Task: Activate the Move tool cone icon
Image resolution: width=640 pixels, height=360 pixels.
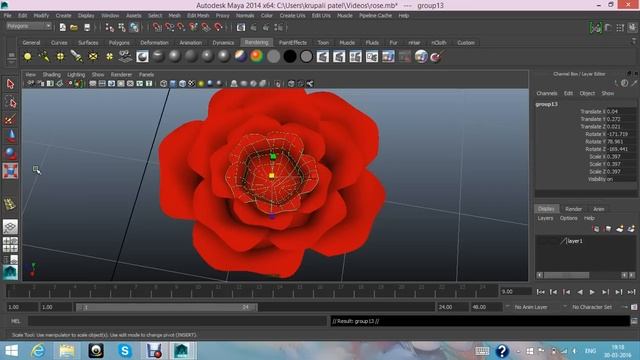Action: click(10, 136)
